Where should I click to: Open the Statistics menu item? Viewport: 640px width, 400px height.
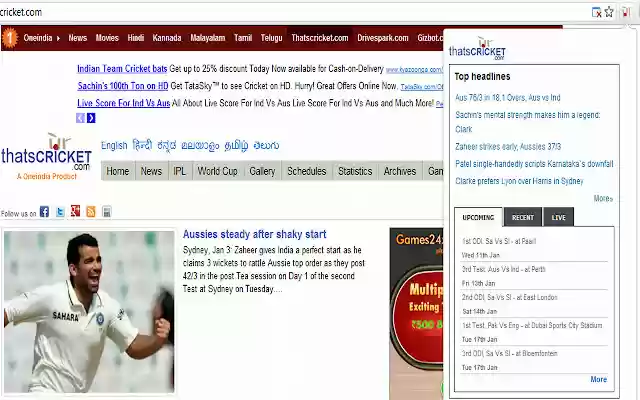click(355, 171)
